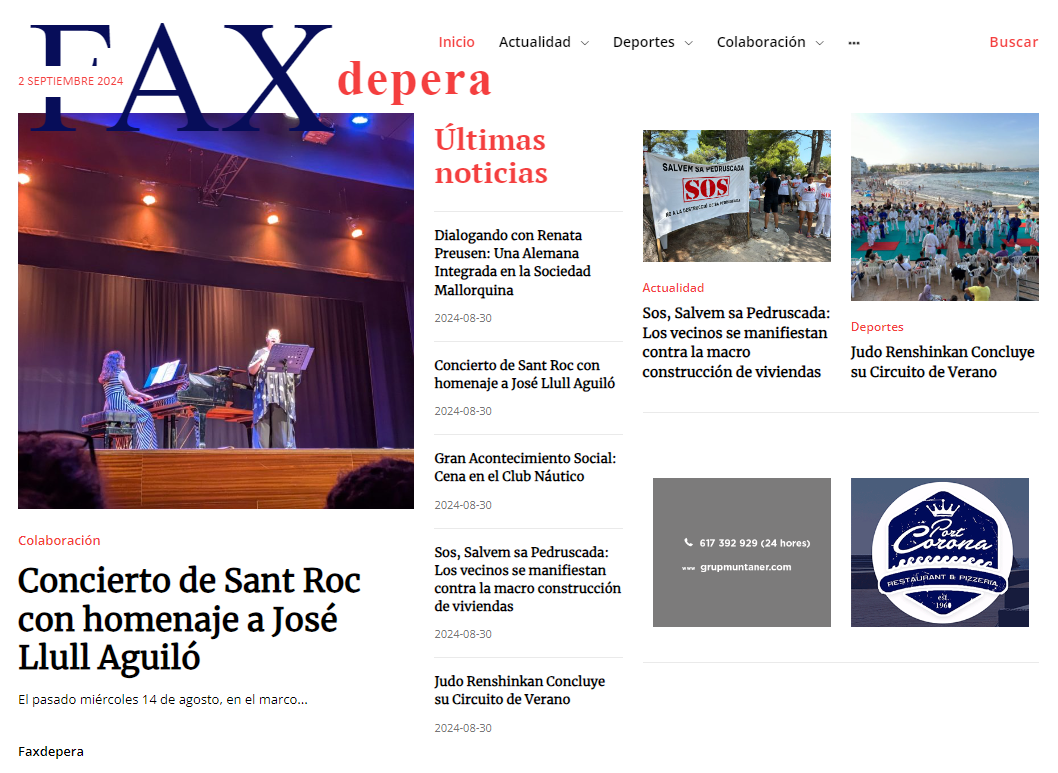Expand the Actualidad dropdown chevron
The image size is (1058, 773).
point(585,43)
